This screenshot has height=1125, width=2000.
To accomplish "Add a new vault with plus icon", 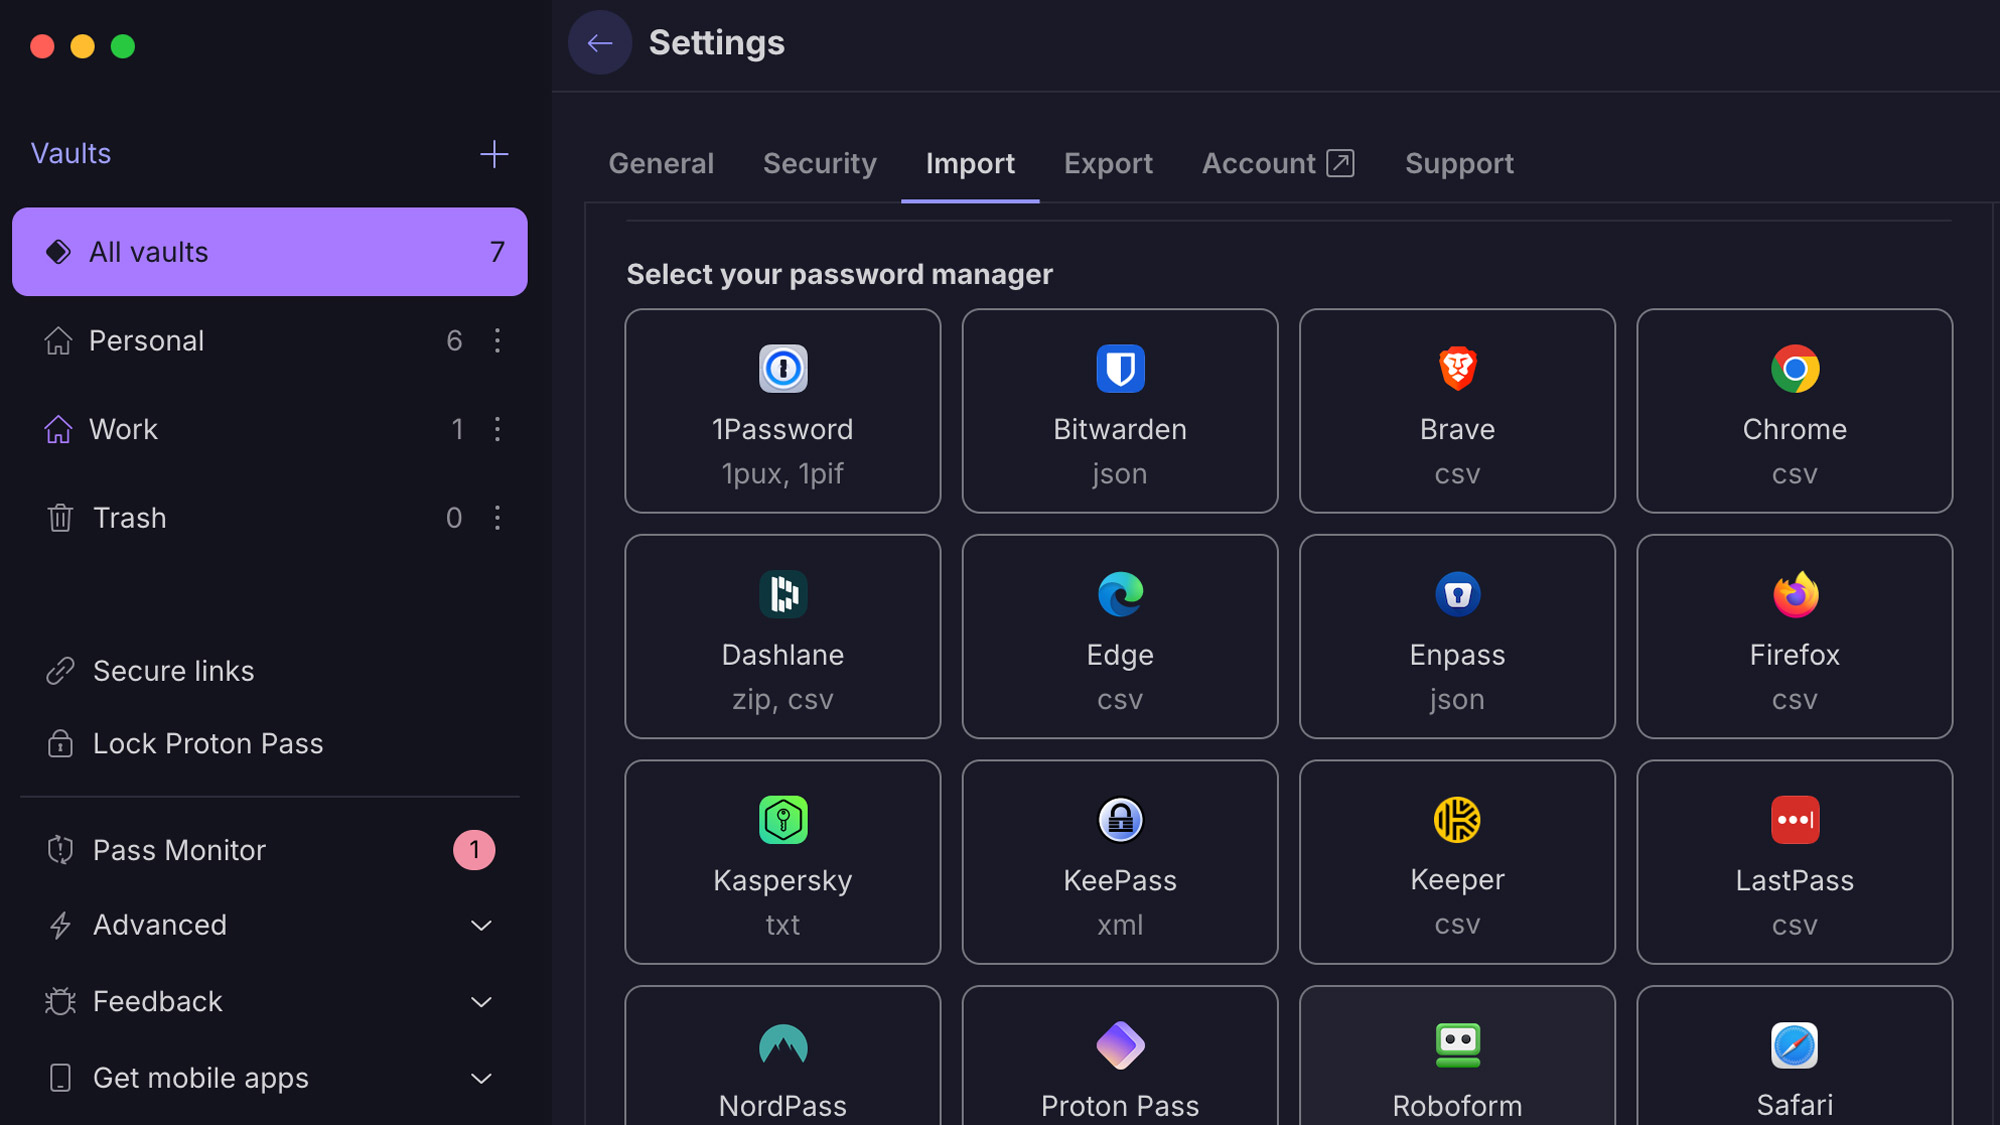I will 494,154.
